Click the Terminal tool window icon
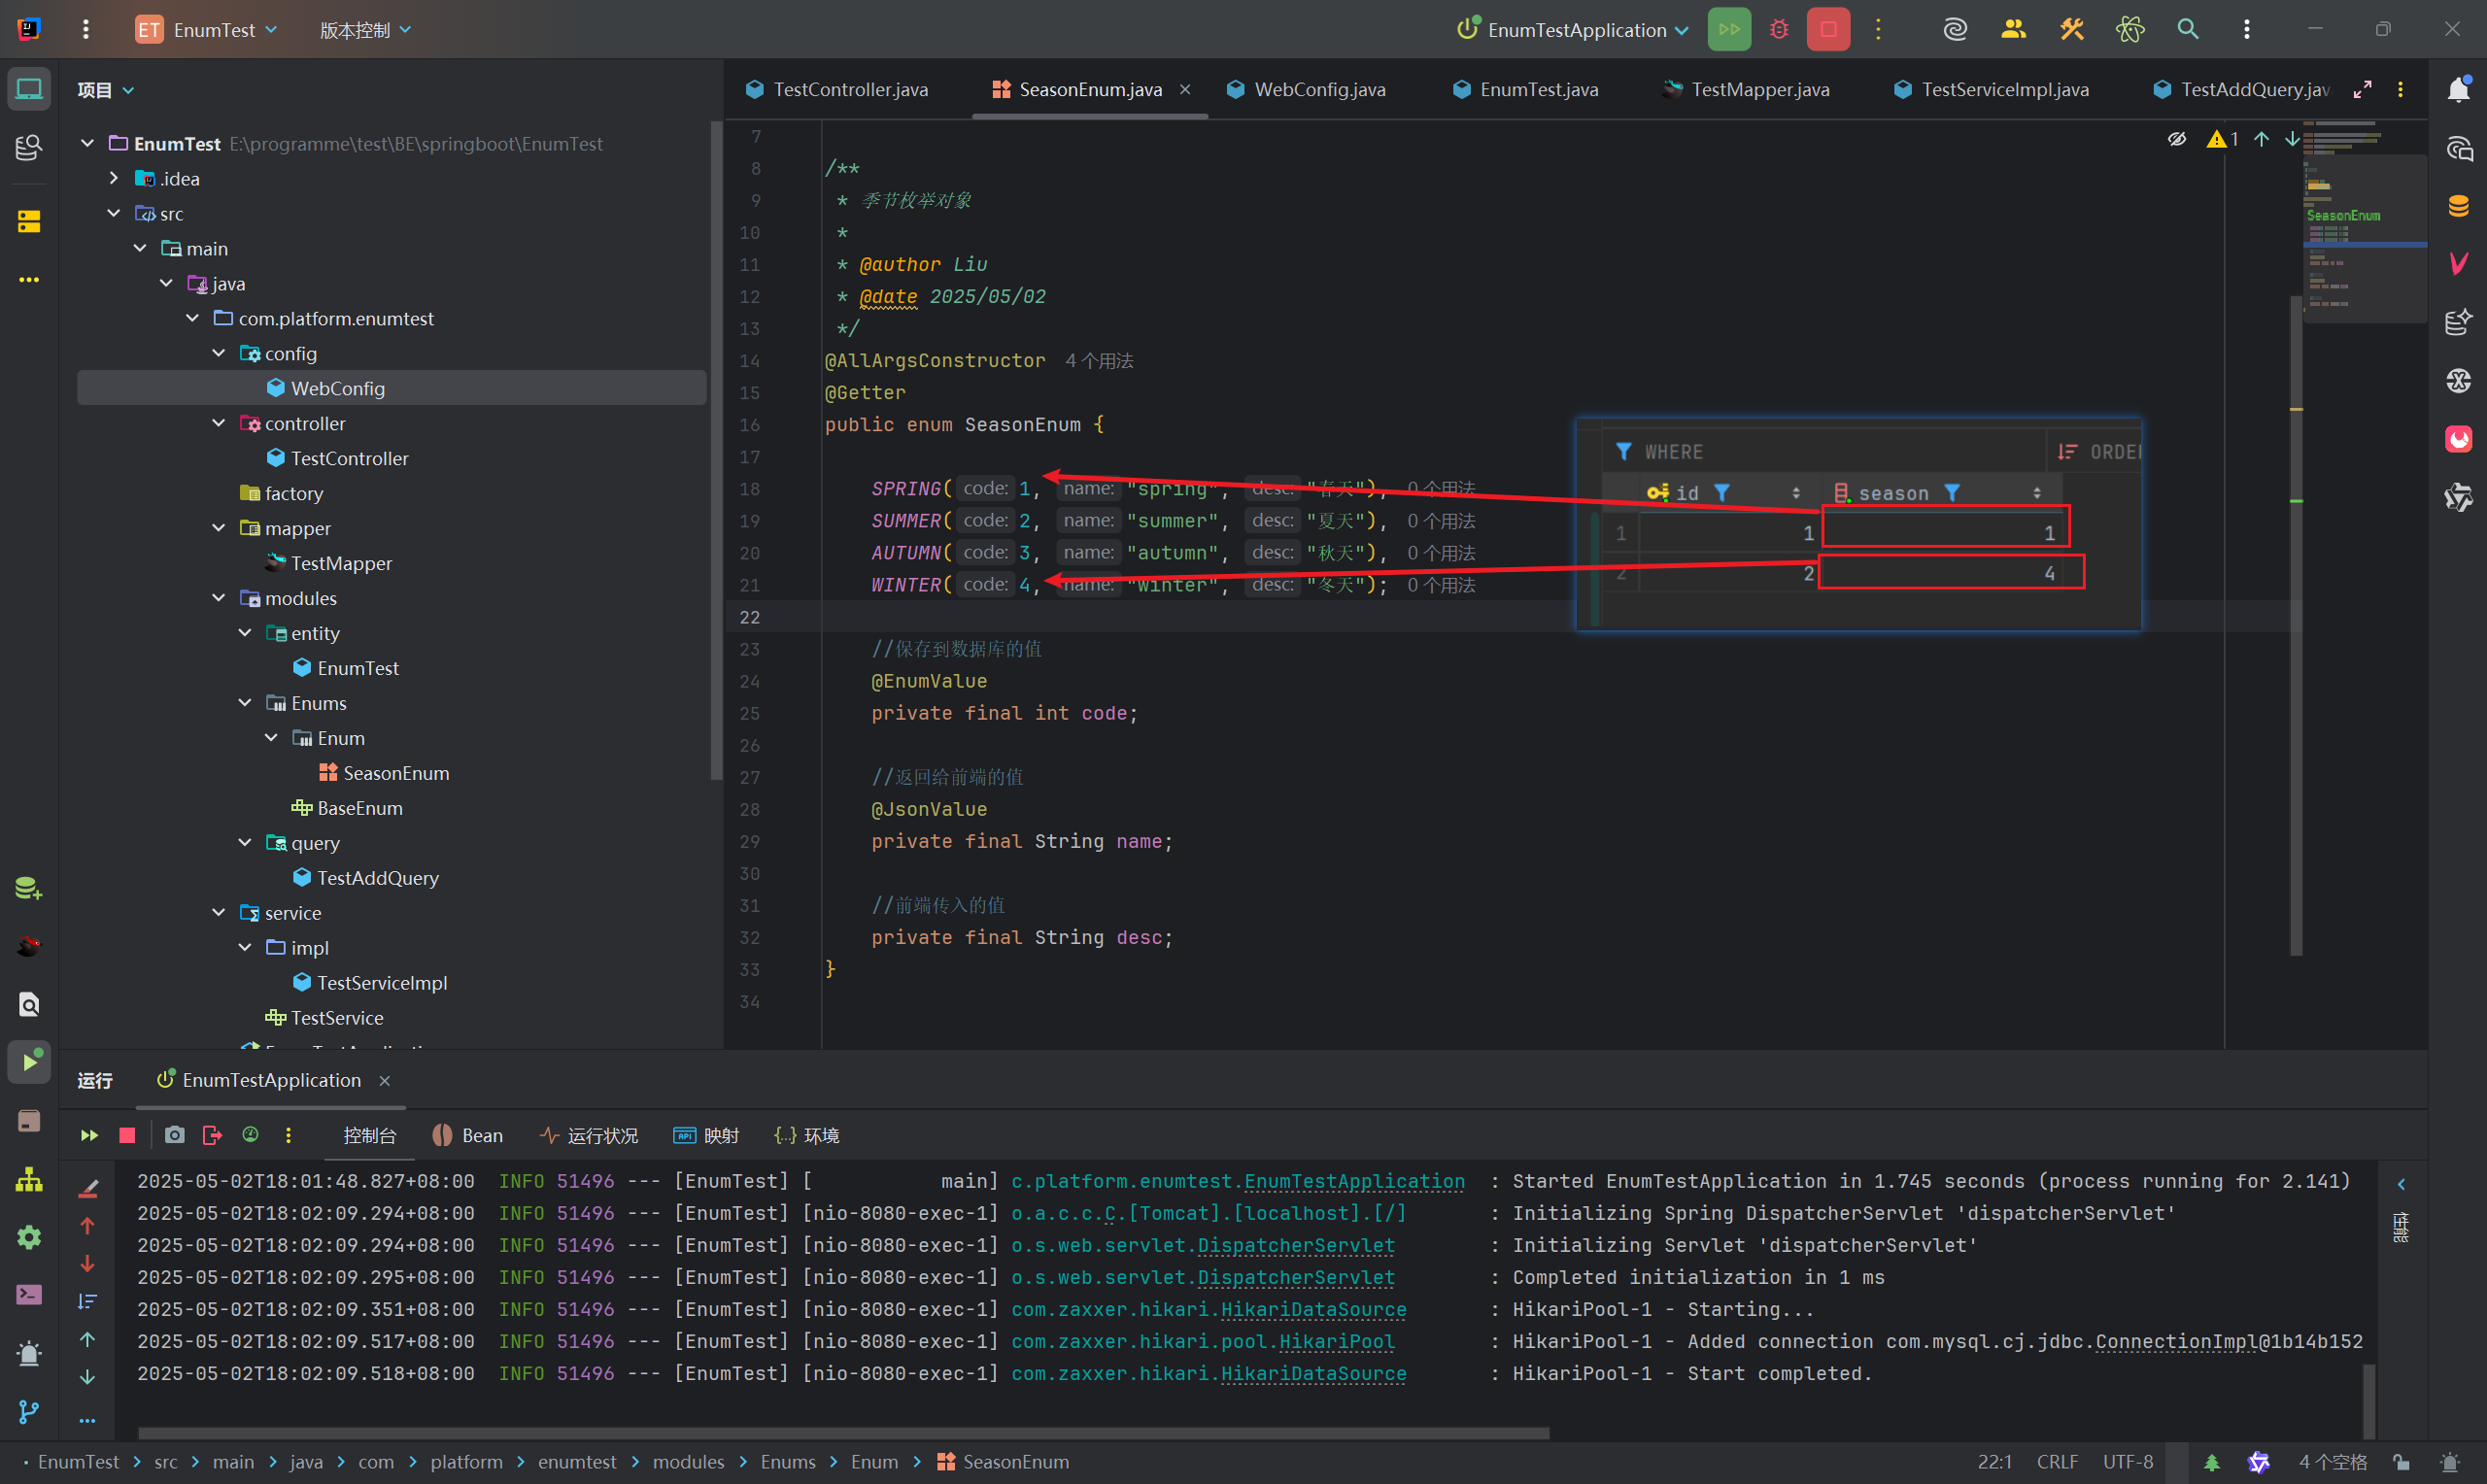 pos(29,1295)
